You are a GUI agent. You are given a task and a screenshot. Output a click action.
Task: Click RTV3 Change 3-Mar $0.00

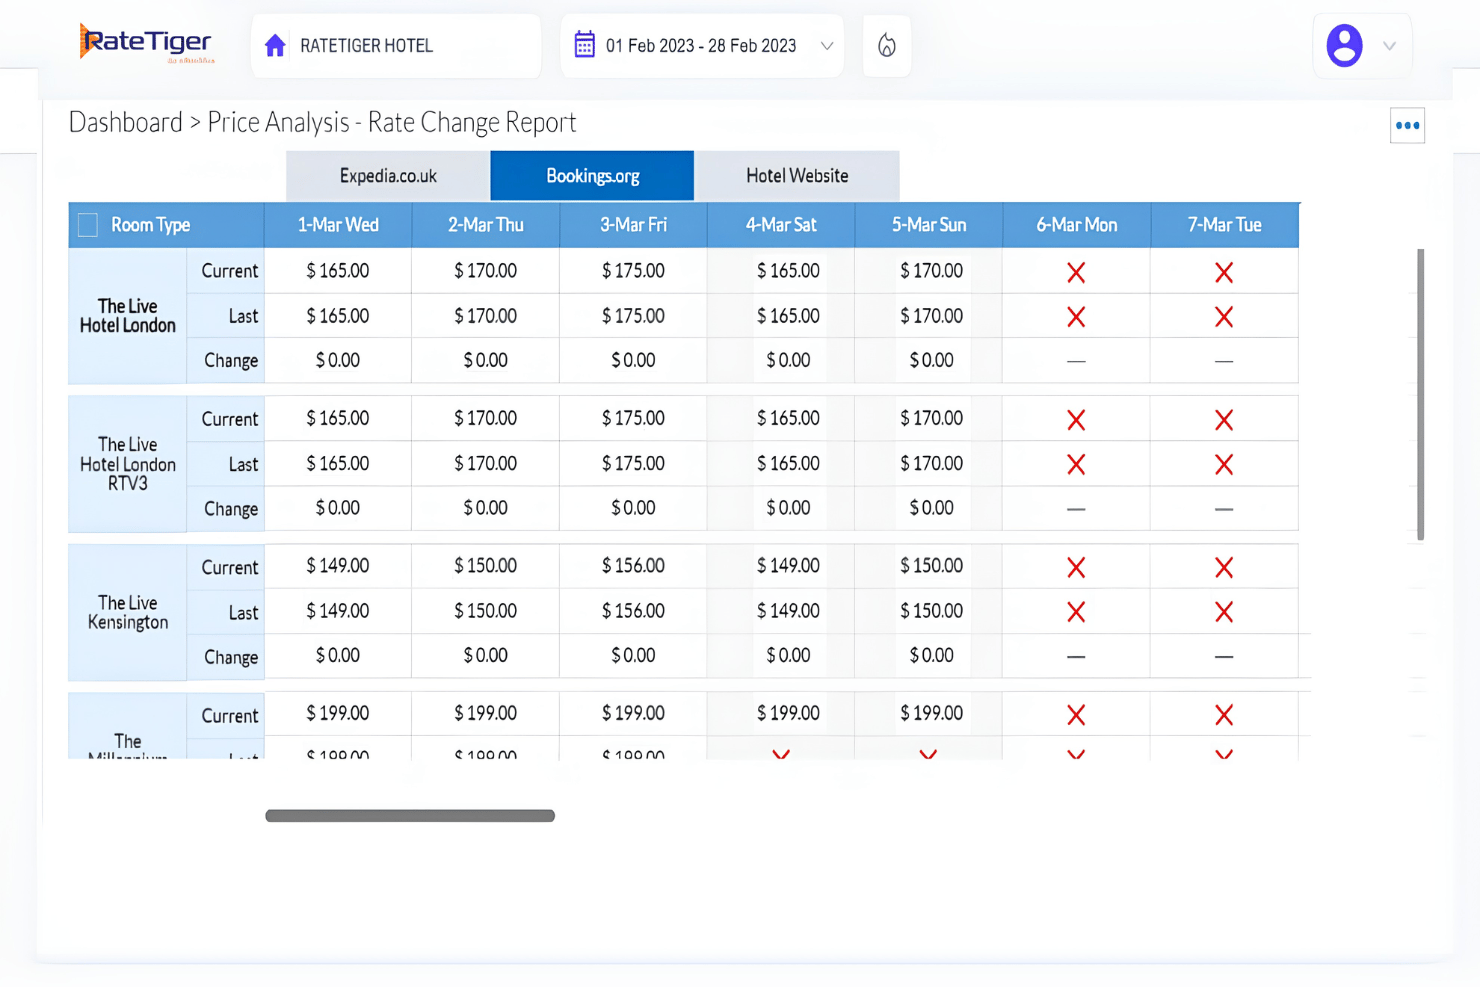[x=633, y=508]
